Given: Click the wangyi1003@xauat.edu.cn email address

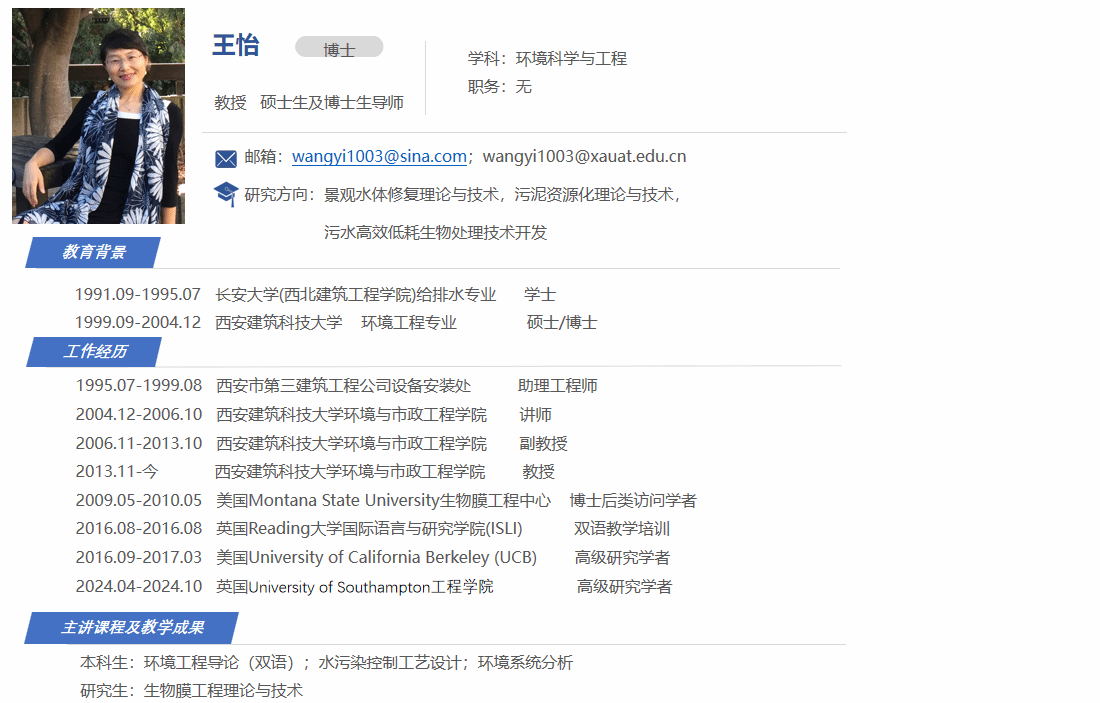Looking at the screenshot, I should [x=584, y=156].
